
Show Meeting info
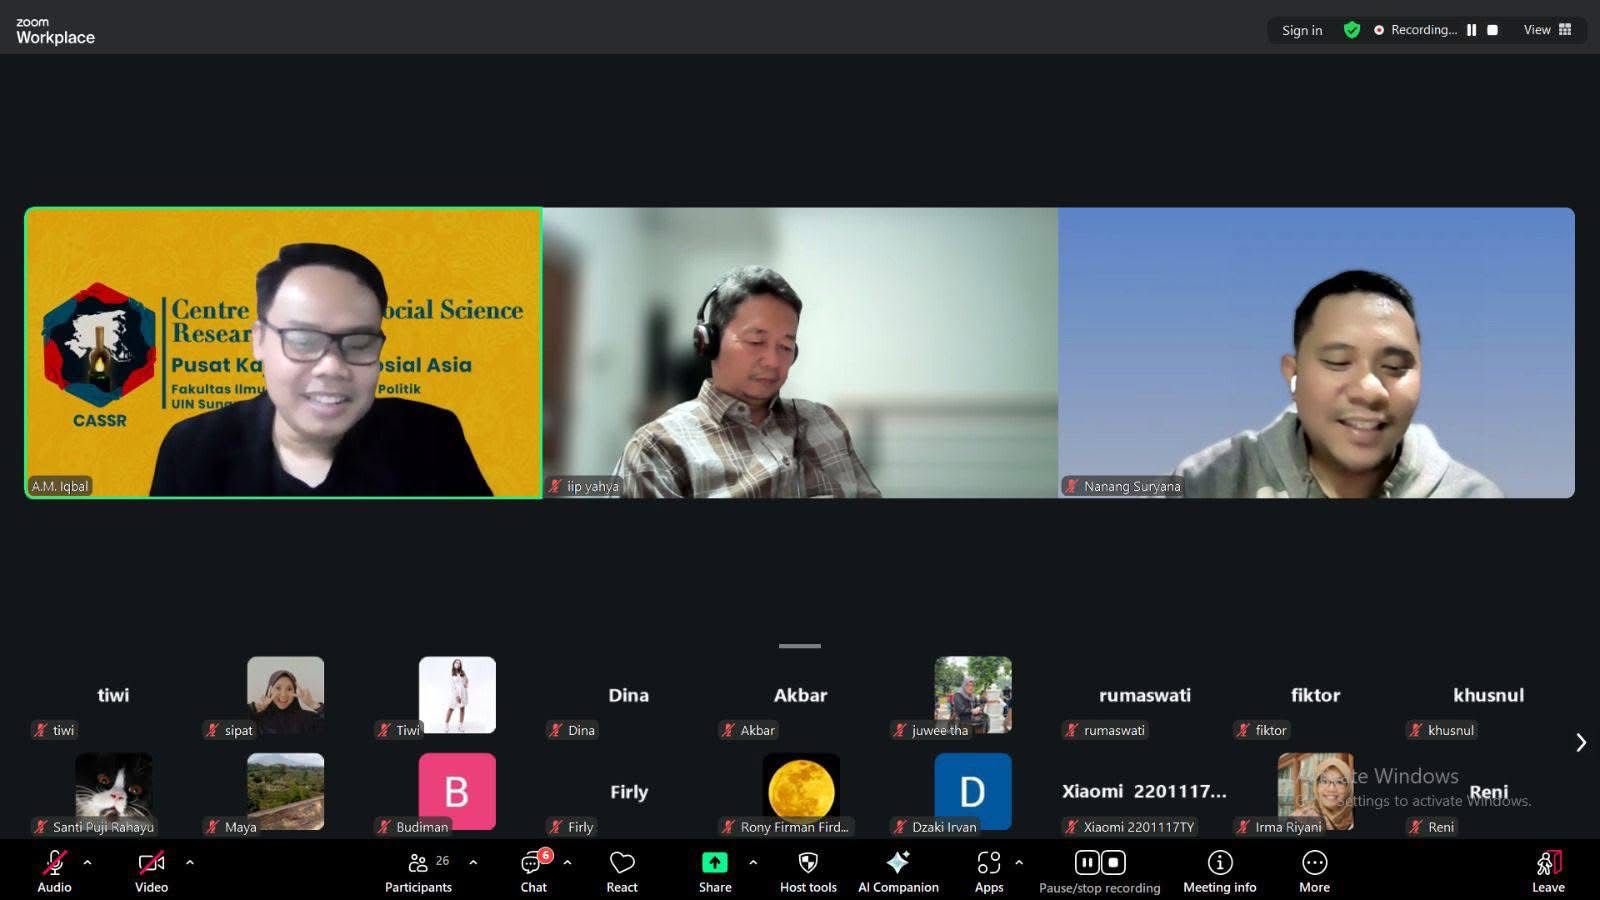[1219, 870]
